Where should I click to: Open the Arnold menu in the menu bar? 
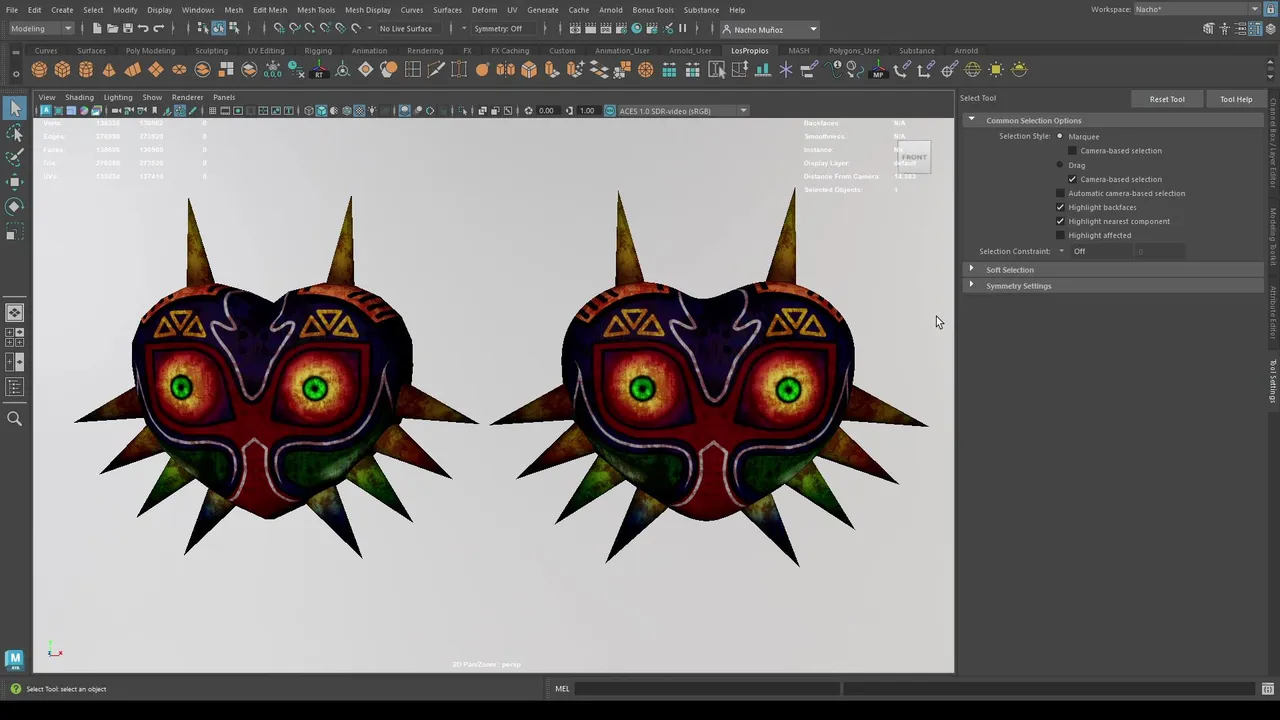coord(611,10)
